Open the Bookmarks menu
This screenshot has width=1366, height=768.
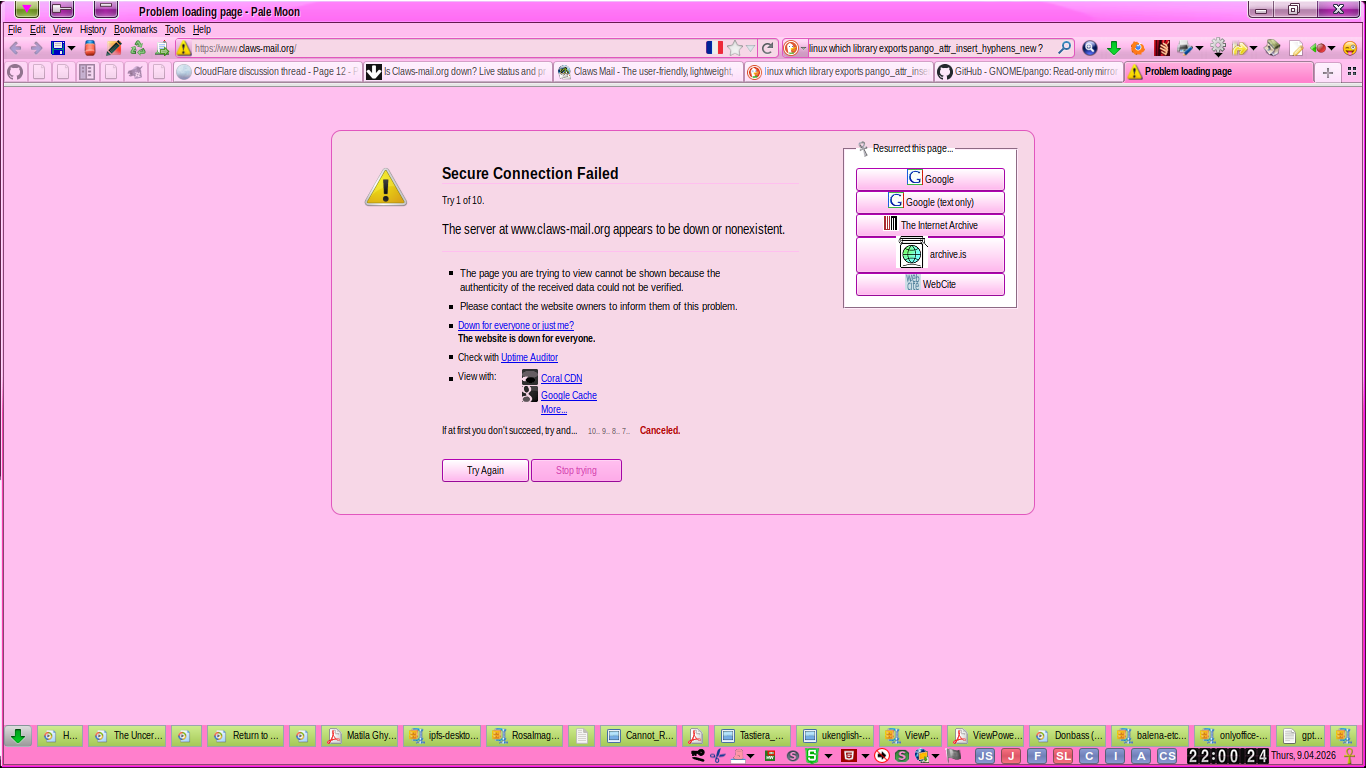[135, 30]
